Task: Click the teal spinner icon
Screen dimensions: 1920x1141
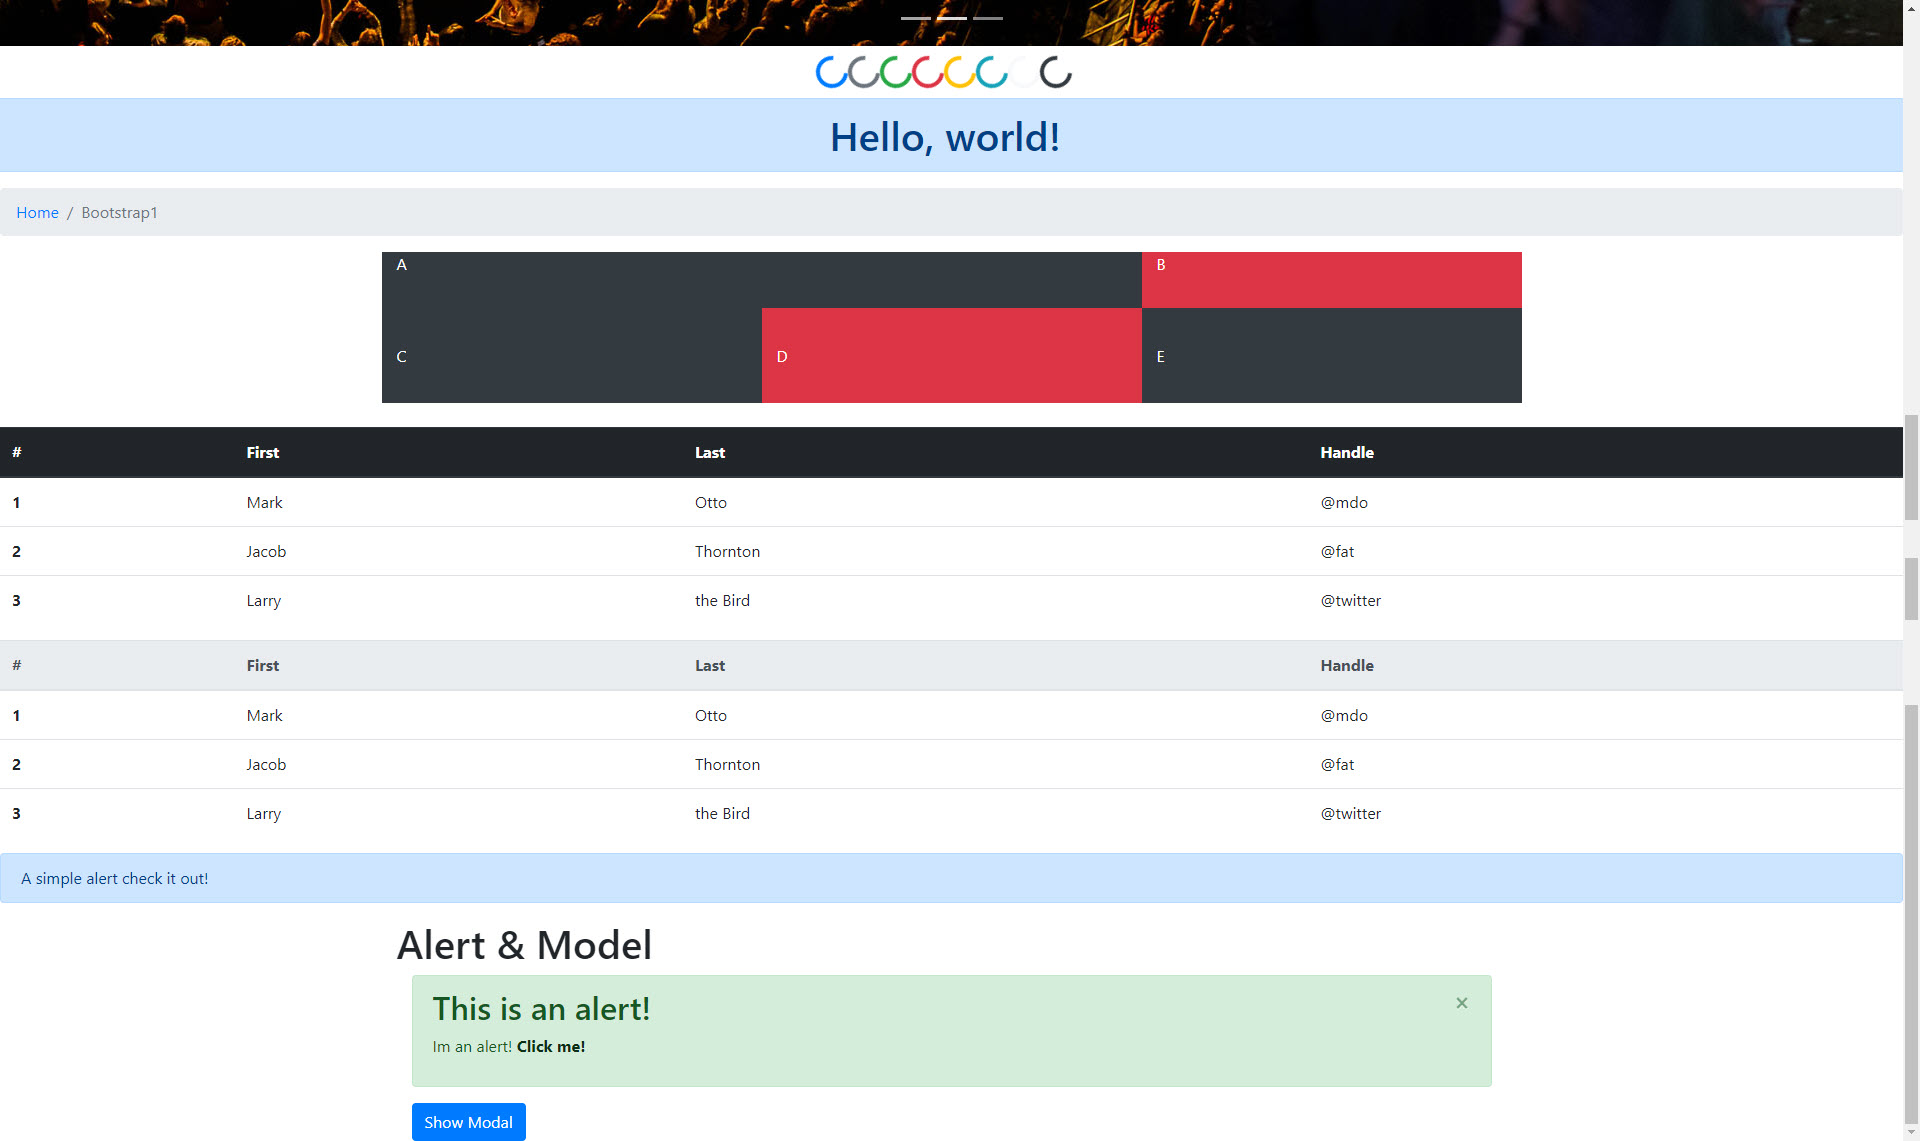Action: (992, 72)
